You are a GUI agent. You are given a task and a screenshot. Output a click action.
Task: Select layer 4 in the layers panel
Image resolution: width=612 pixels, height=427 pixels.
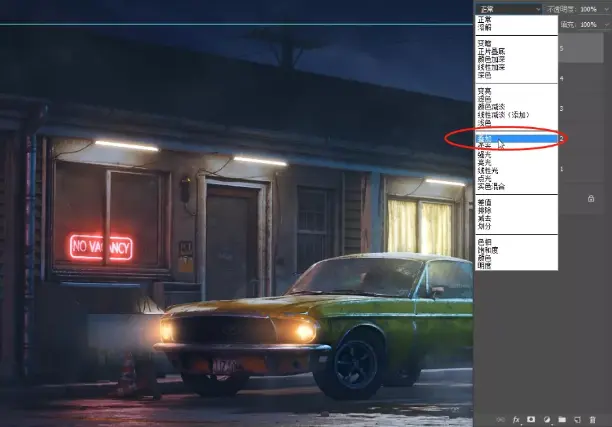[582, 78]
